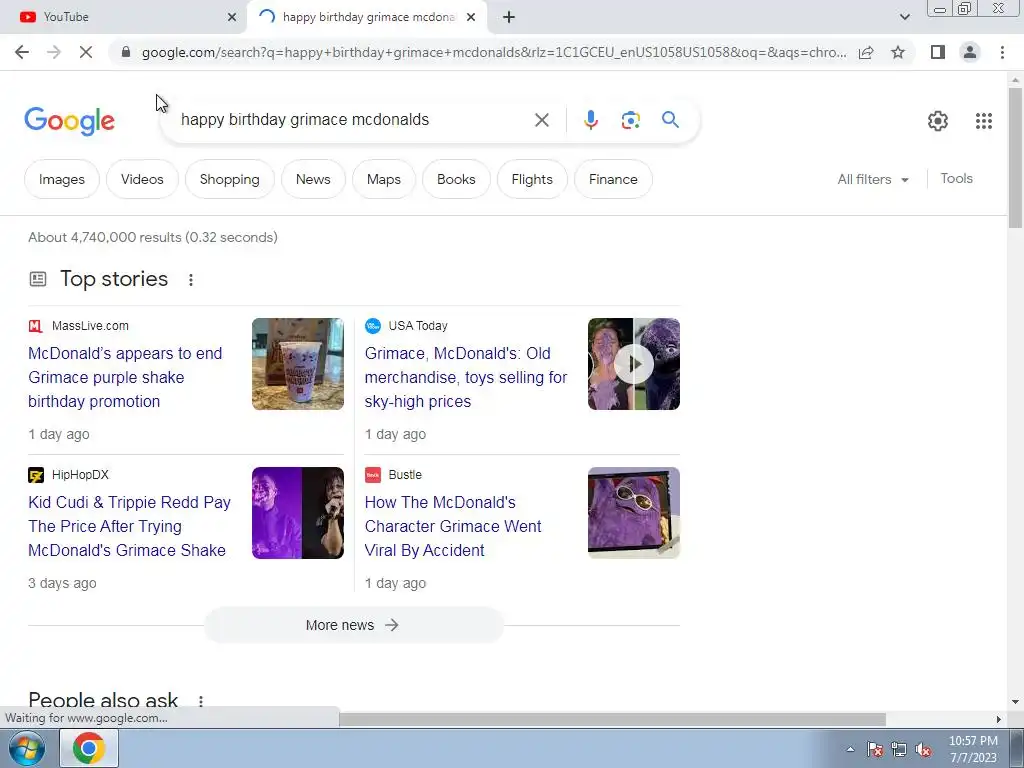Open Top stories three-dot options
The image size is (1024, 768).
(x=191, y=280)
